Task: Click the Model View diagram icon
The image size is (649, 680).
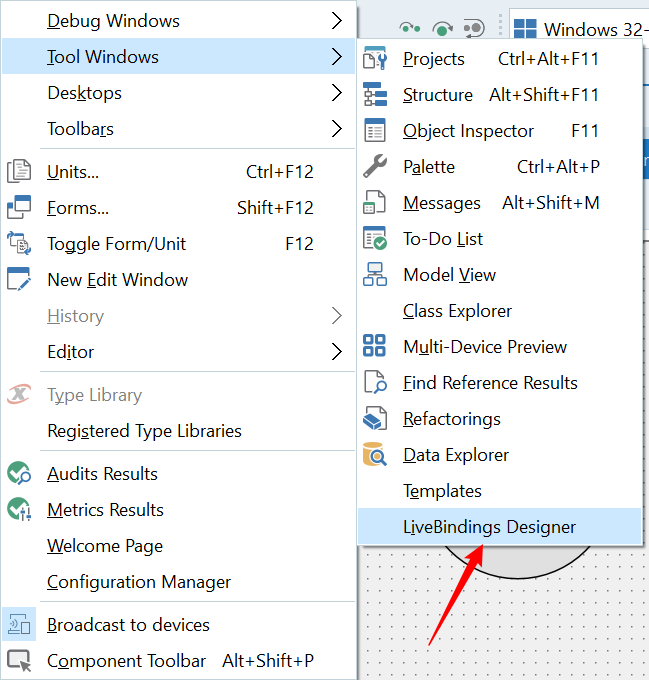Action: point(375,275)
